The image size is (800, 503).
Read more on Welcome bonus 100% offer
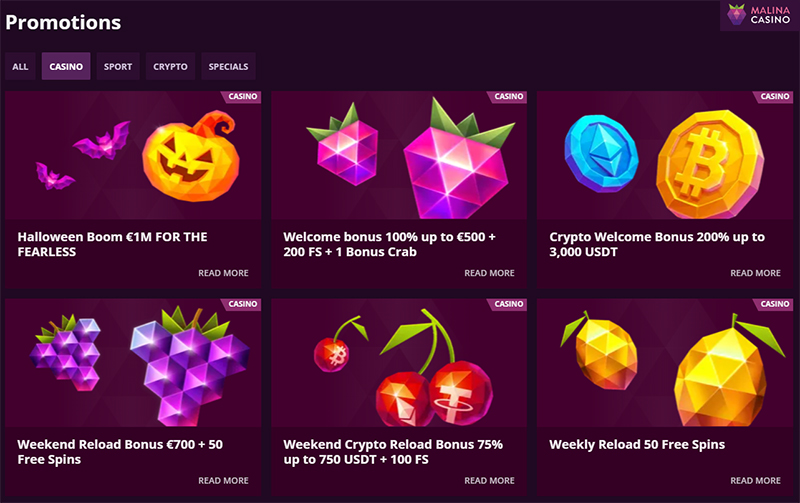tap(489, 273)
